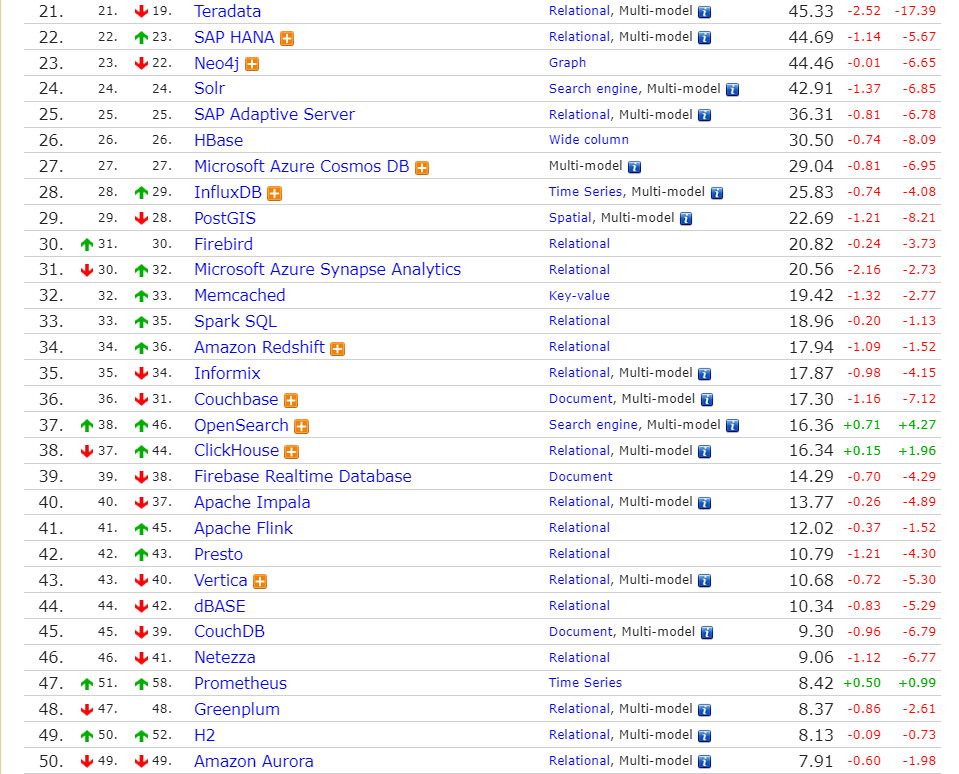Click the info icon in the ClickHouse row
This screenshot has height=774, width=959.
click(x=705, y=451)
